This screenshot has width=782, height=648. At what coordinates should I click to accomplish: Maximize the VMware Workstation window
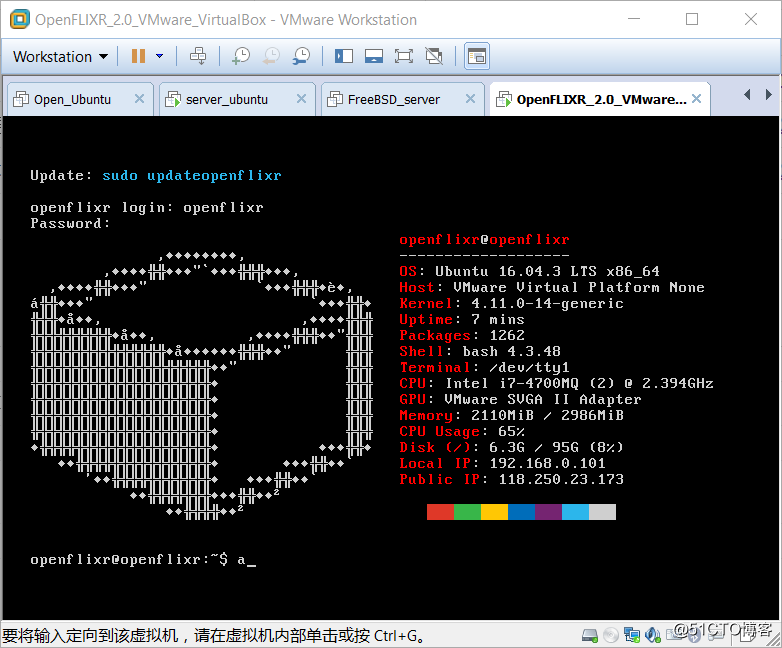(x=692, y=19)
